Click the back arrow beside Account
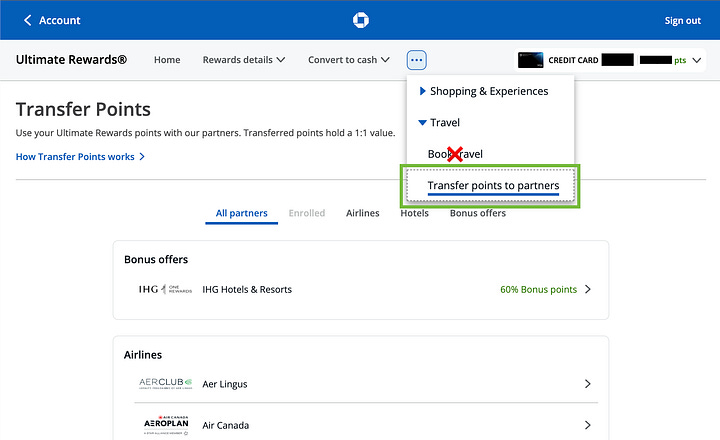Image resolution: width=720 pixels, height=440 pixels. pos(28,20)
